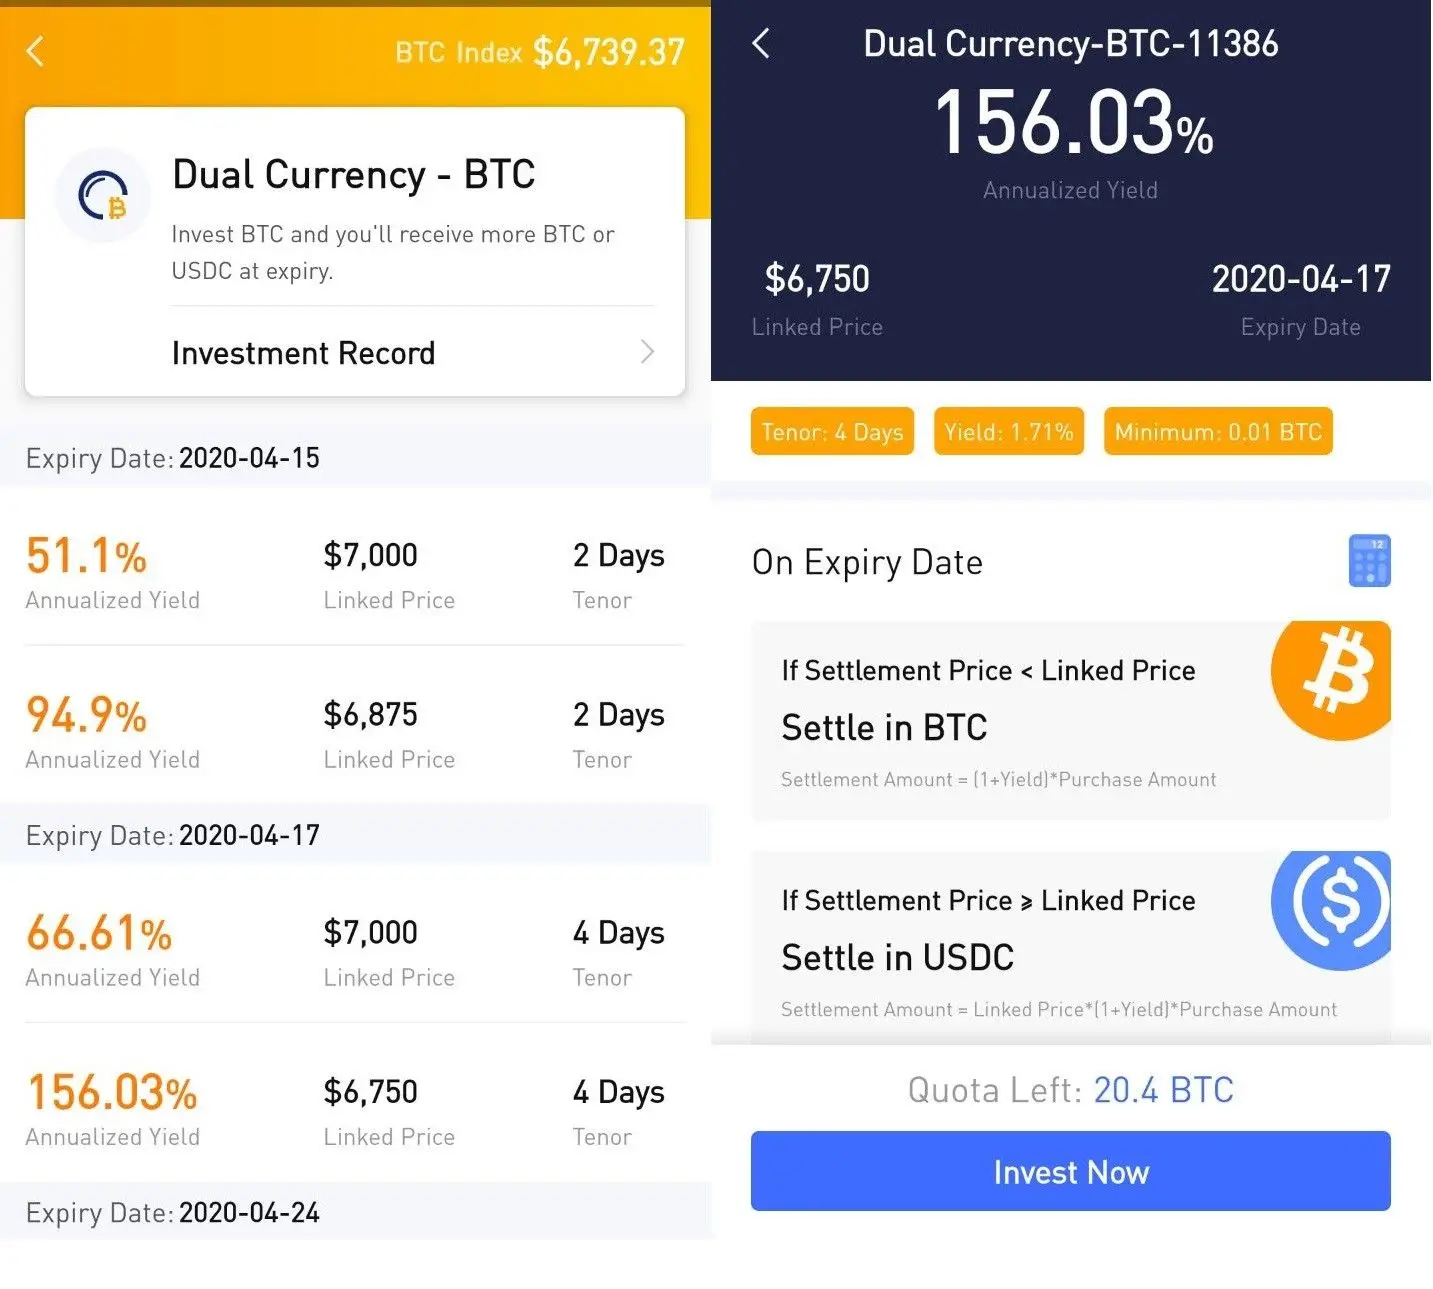This screenshot has height=1289, width=1433.
Task: Tap the Yield: 1.71% tag
Action: tap(1008, 432)
